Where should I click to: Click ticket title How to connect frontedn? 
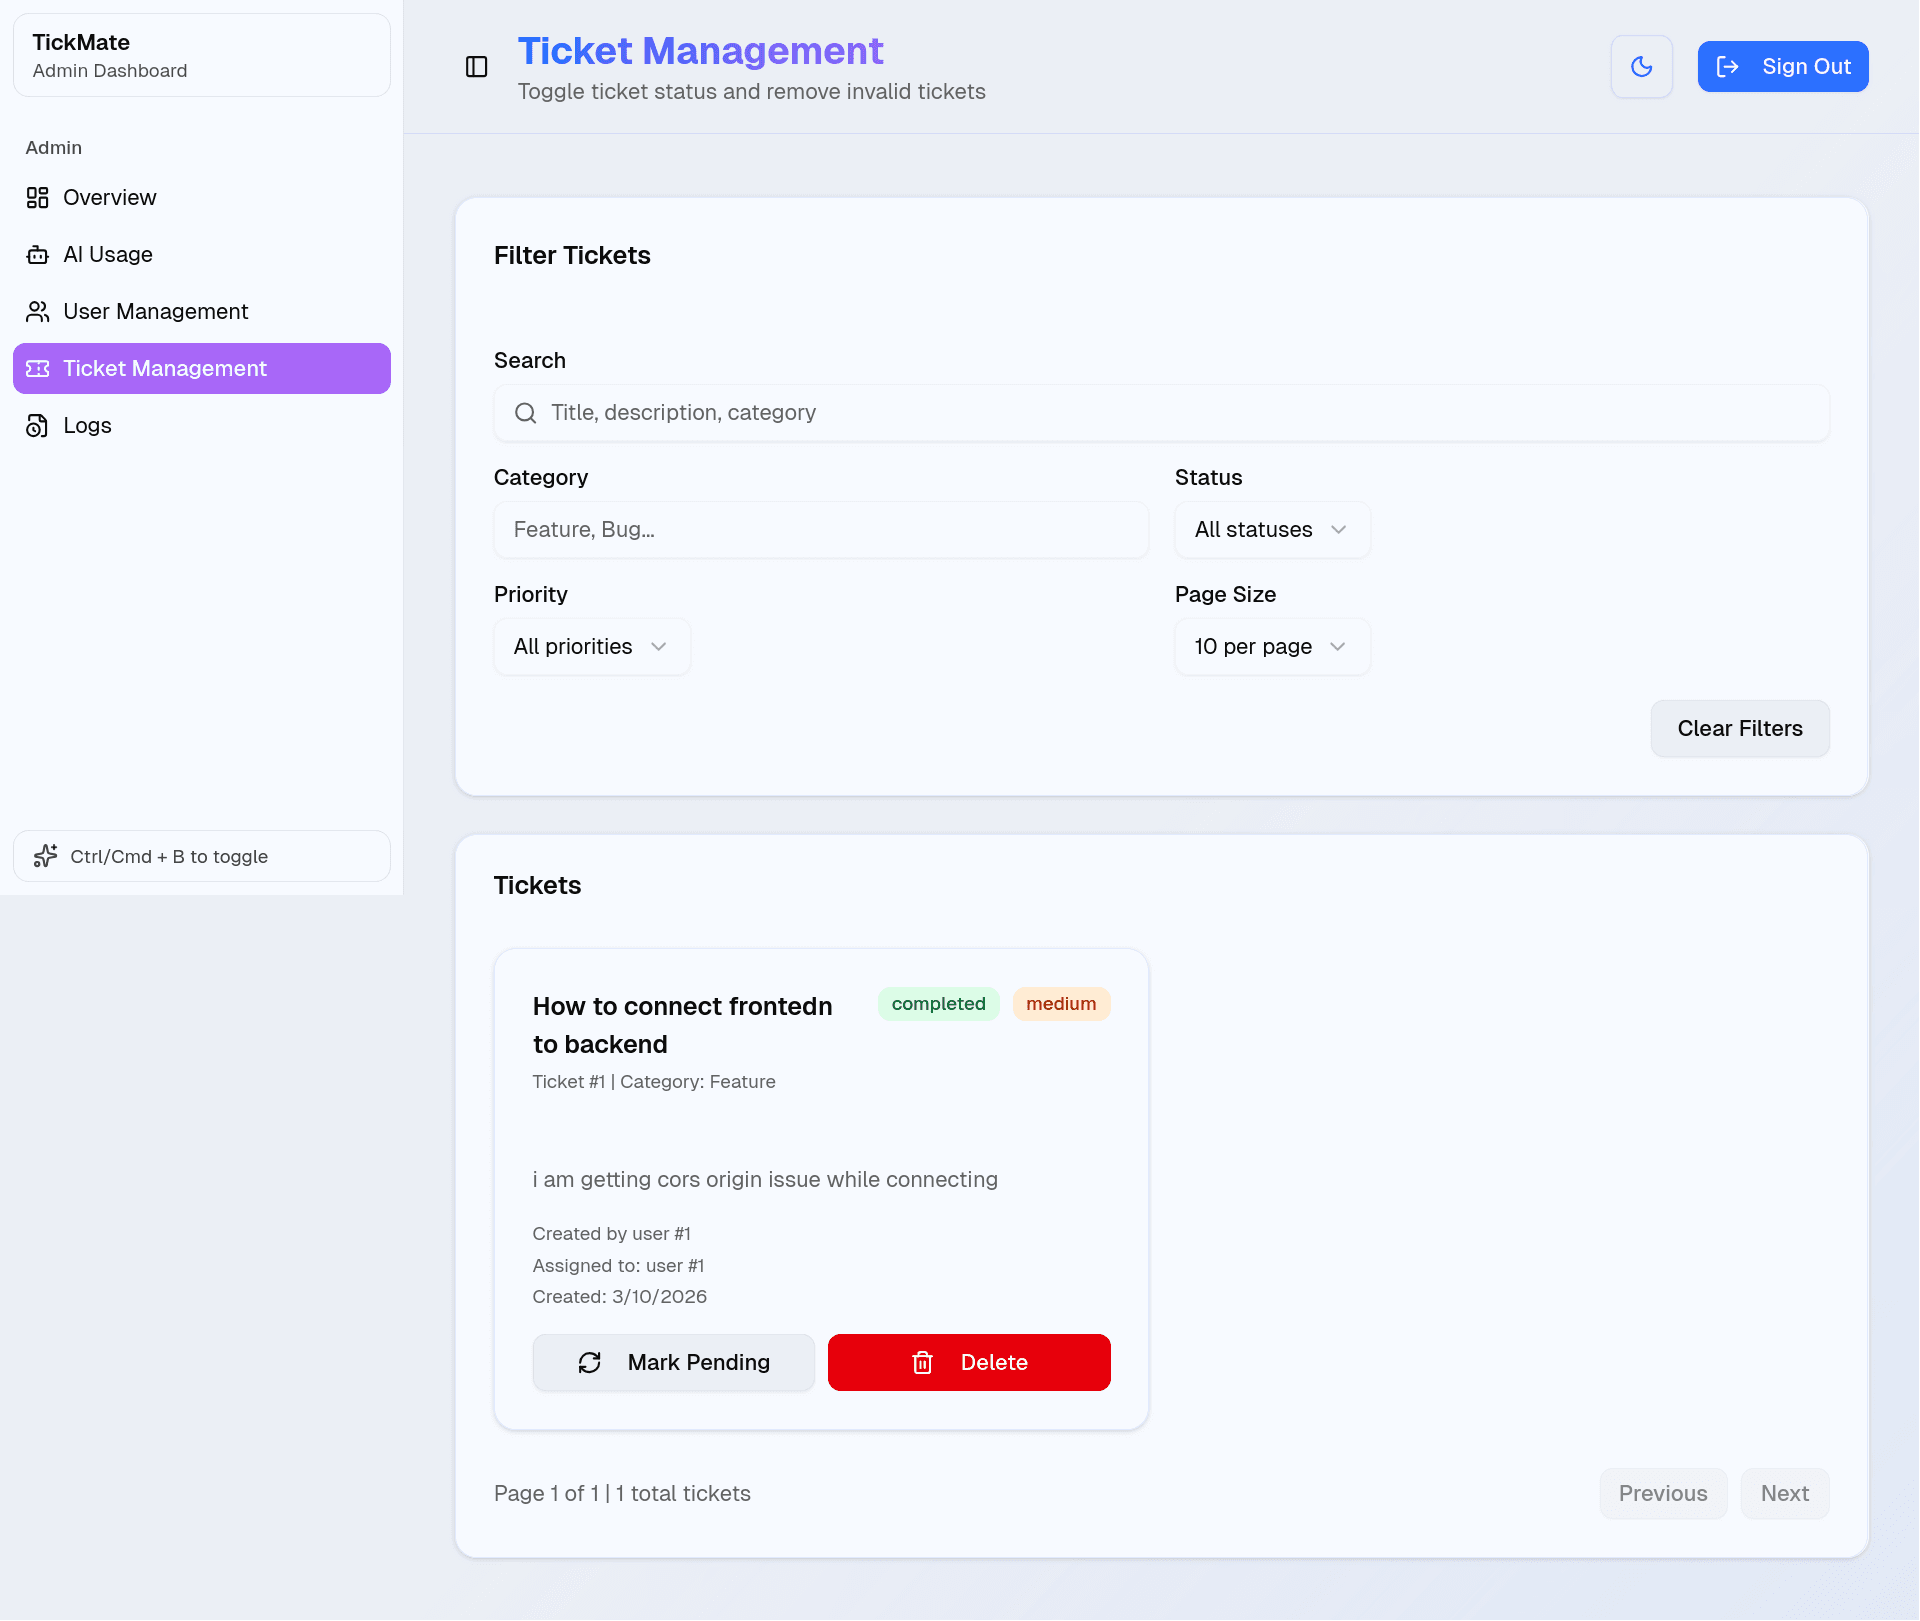pos(682,1025)
